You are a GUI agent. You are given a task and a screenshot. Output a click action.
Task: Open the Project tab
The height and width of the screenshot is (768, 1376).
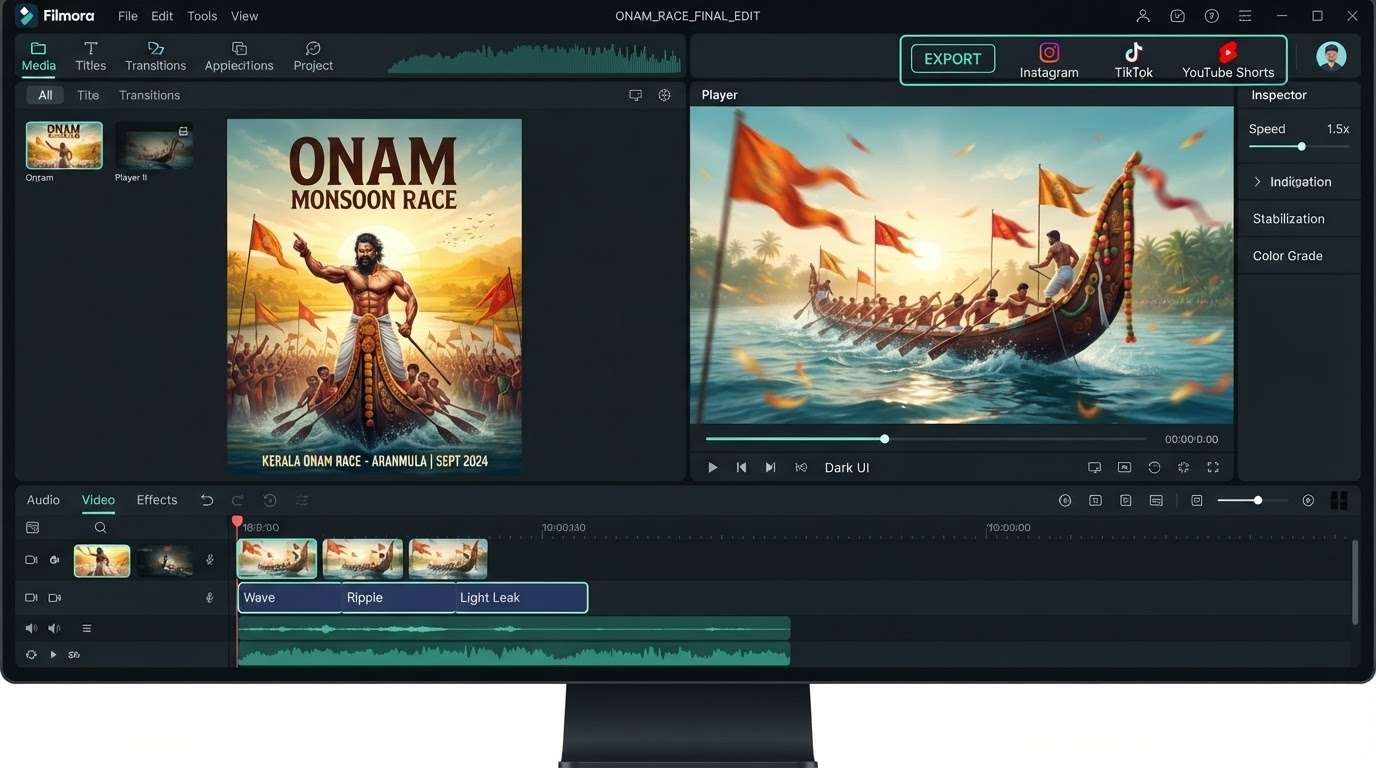tap(313, 57)
